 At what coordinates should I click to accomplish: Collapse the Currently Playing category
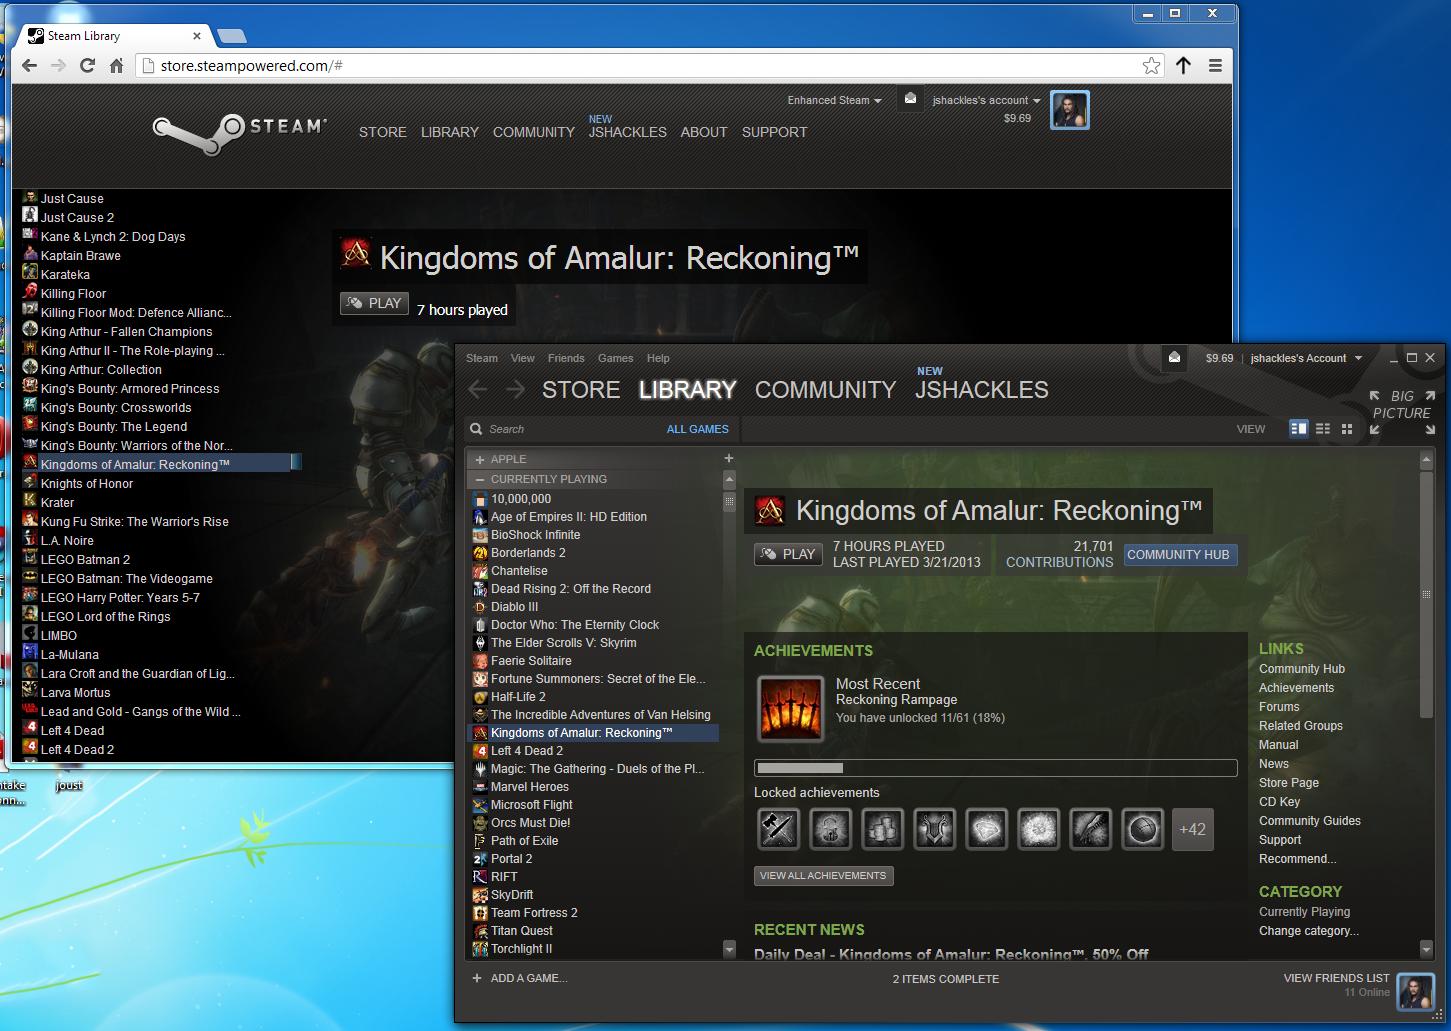[x=480, y=479]
